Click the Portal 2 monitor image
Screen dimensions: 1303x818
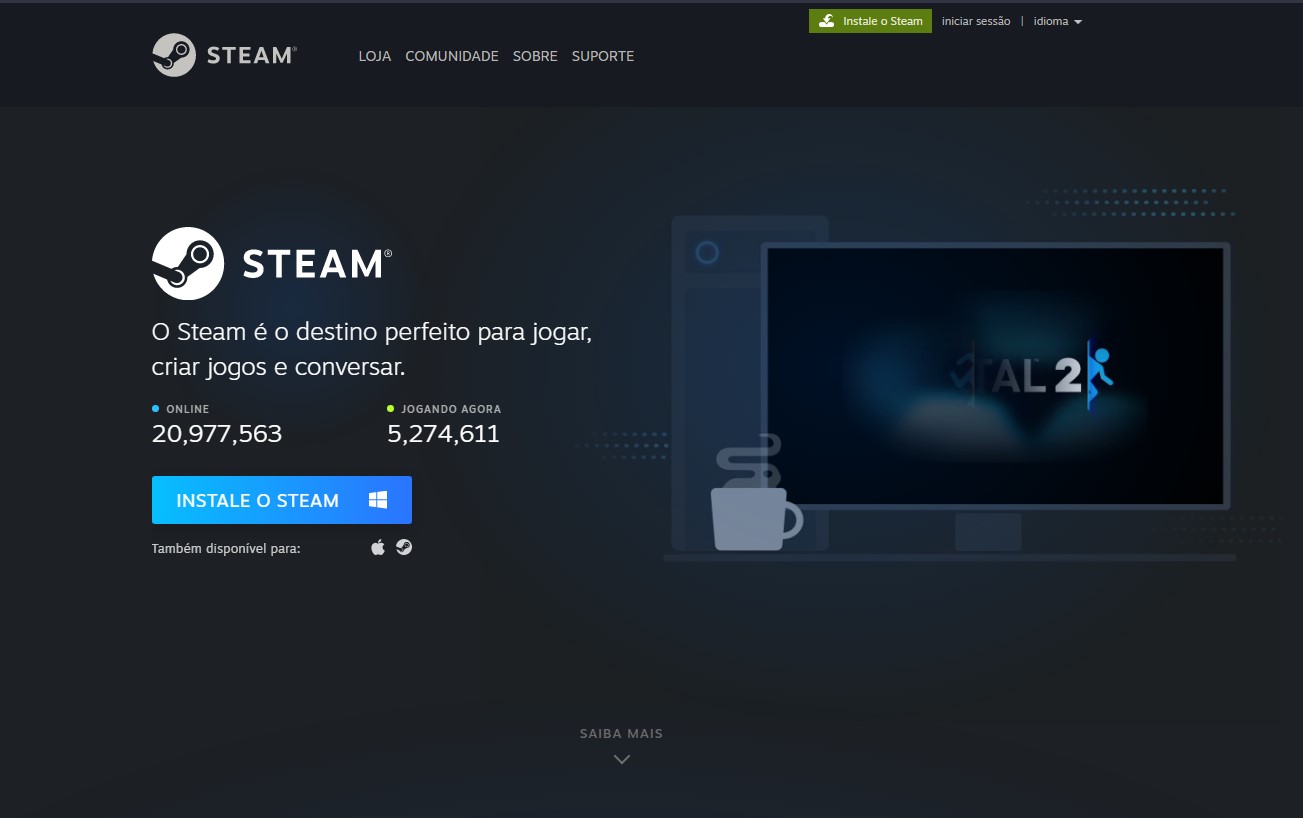(995, 375)
